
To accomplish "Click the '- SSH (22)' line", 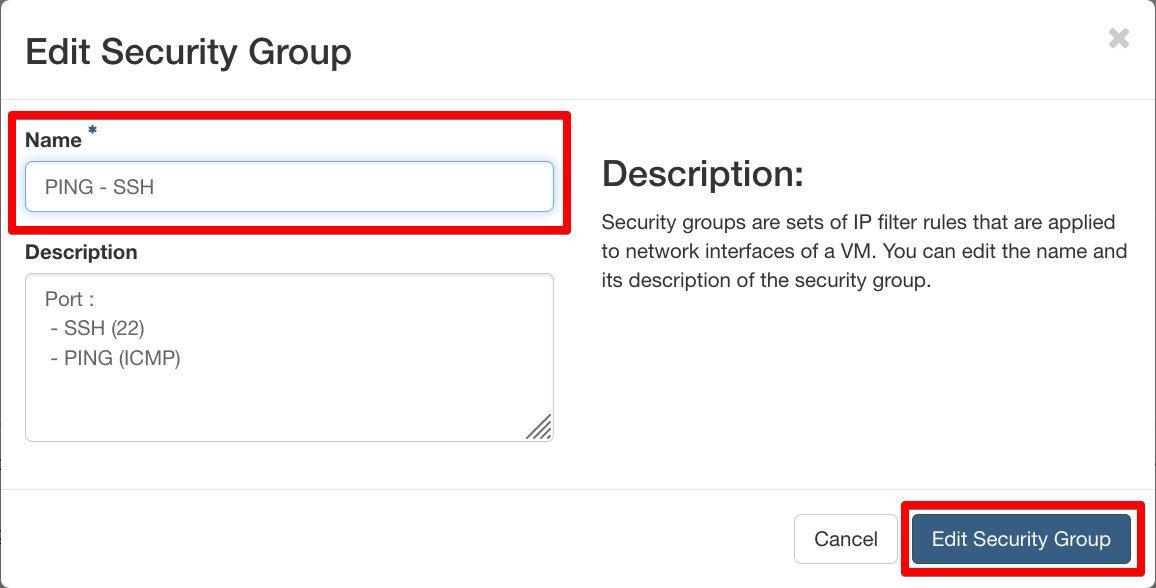I will click(x=98, y=328).
